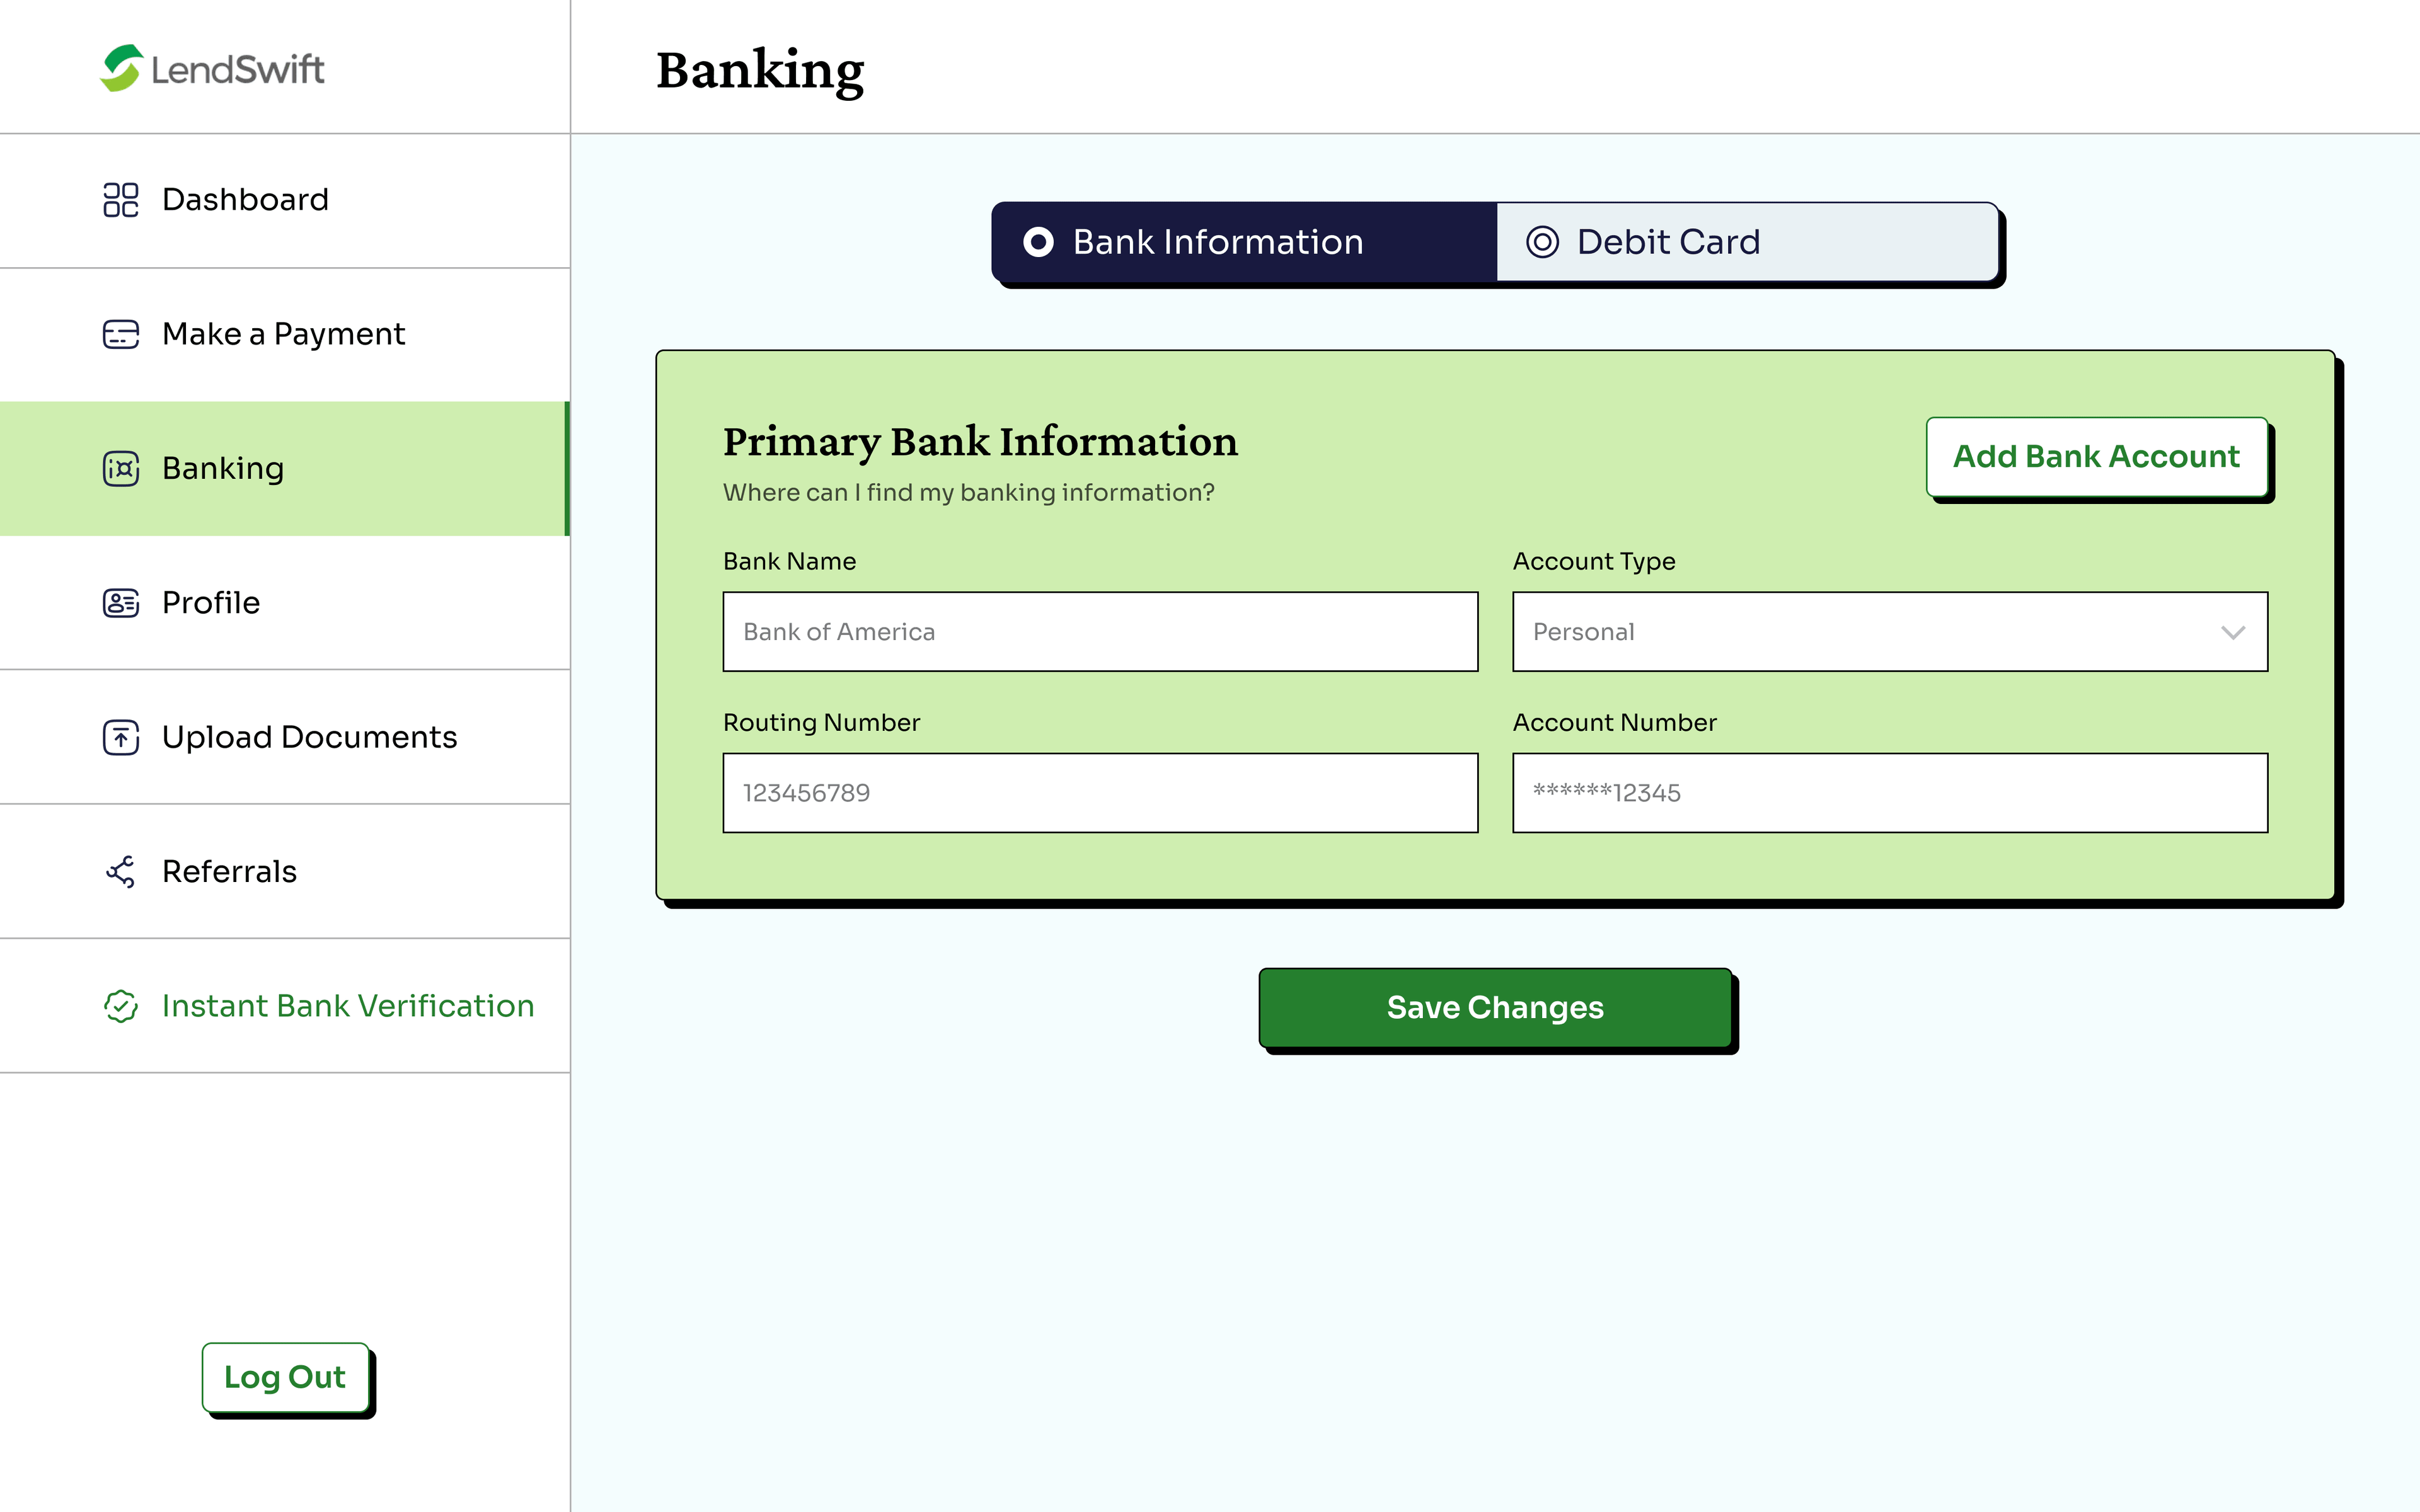Click the Account Number input field

pos(1890,793)
